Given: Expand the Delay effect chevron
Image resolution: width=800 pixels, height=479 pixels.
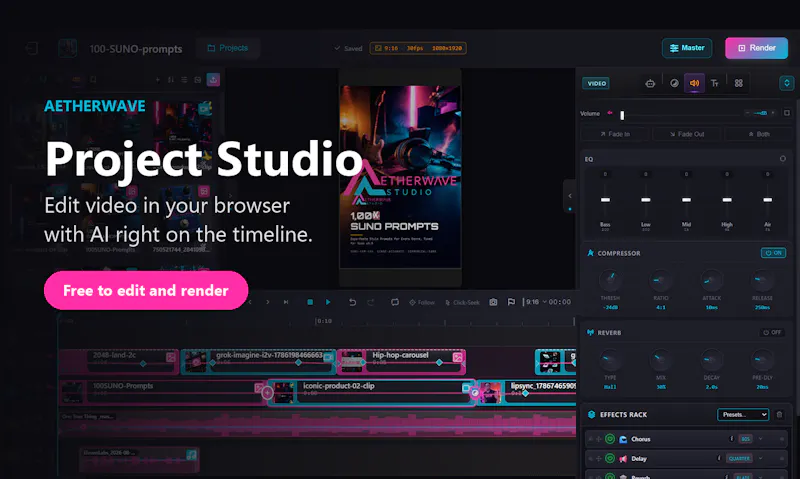Looking at the screenshot, I should [x=761, y=459].
